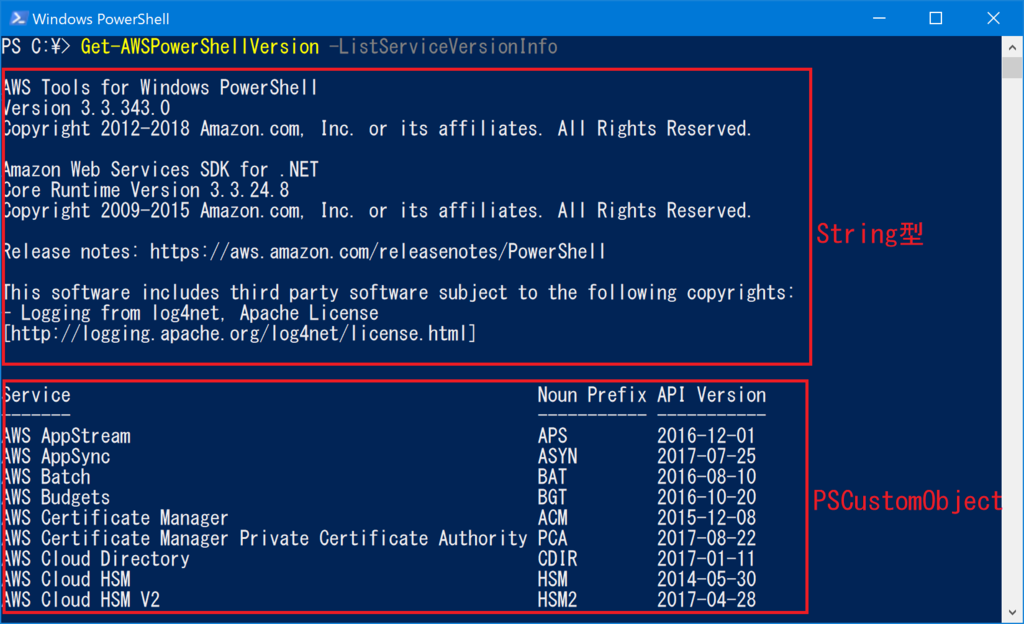
Task: Click the 'PCA' noun prefix
Action: click(552, 538)
